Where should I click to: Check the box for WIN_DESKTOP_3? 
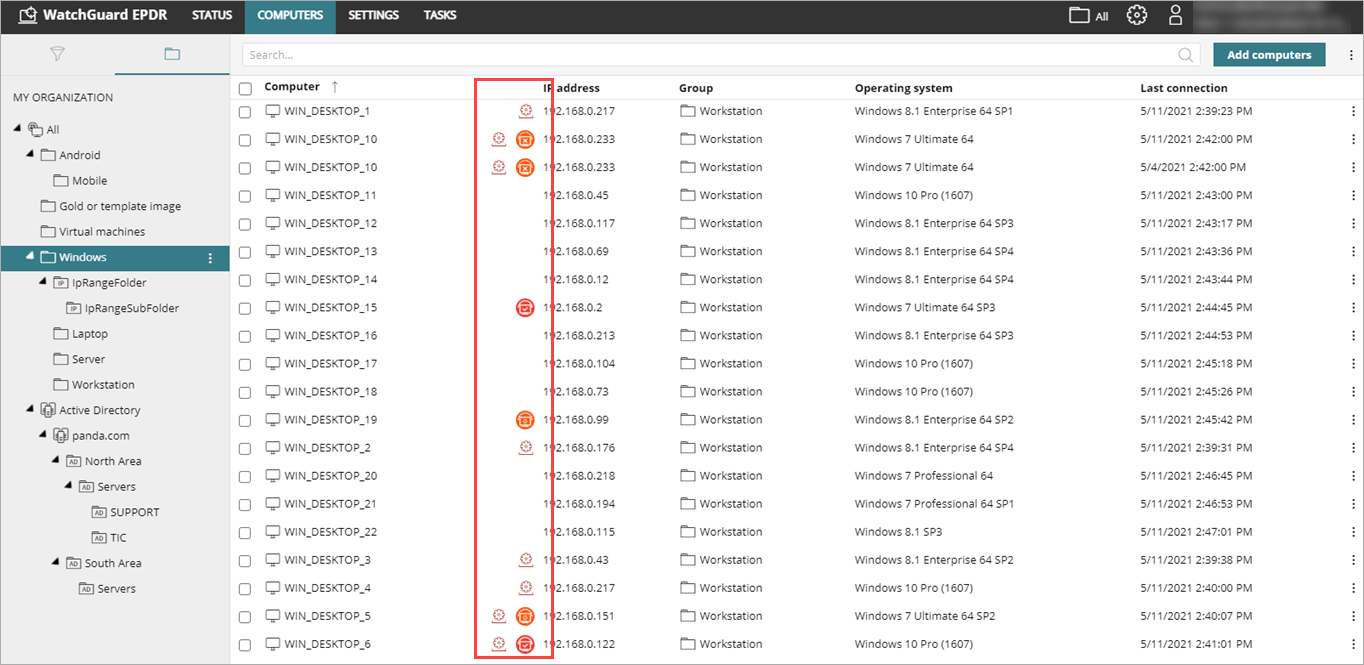[x=245, y=560]
